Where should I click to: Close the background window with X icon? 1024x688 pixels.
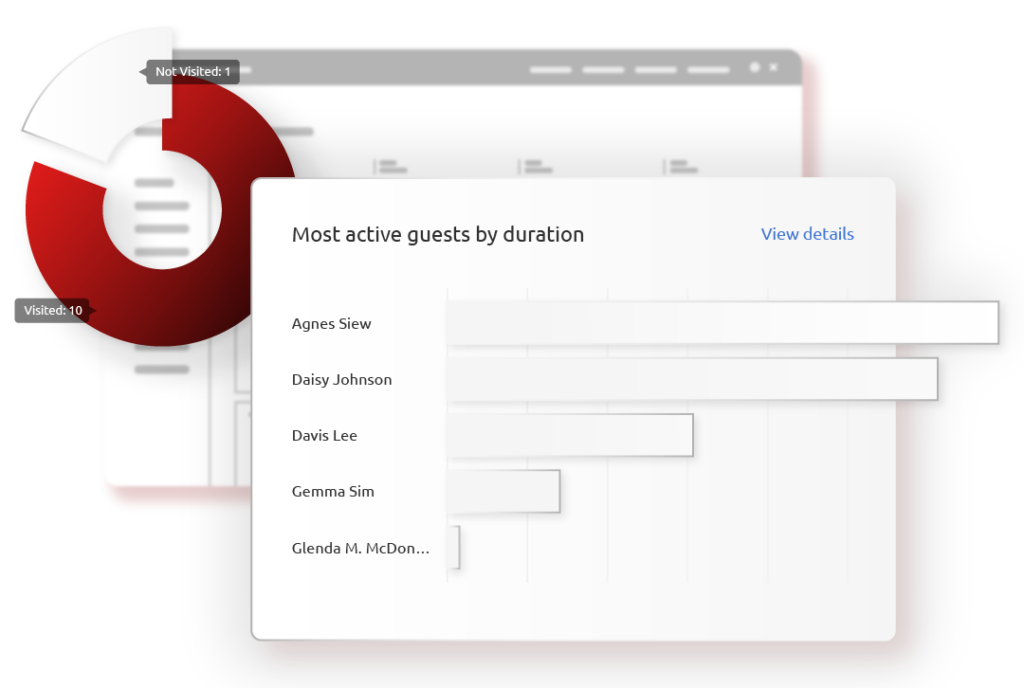(774, 68)
